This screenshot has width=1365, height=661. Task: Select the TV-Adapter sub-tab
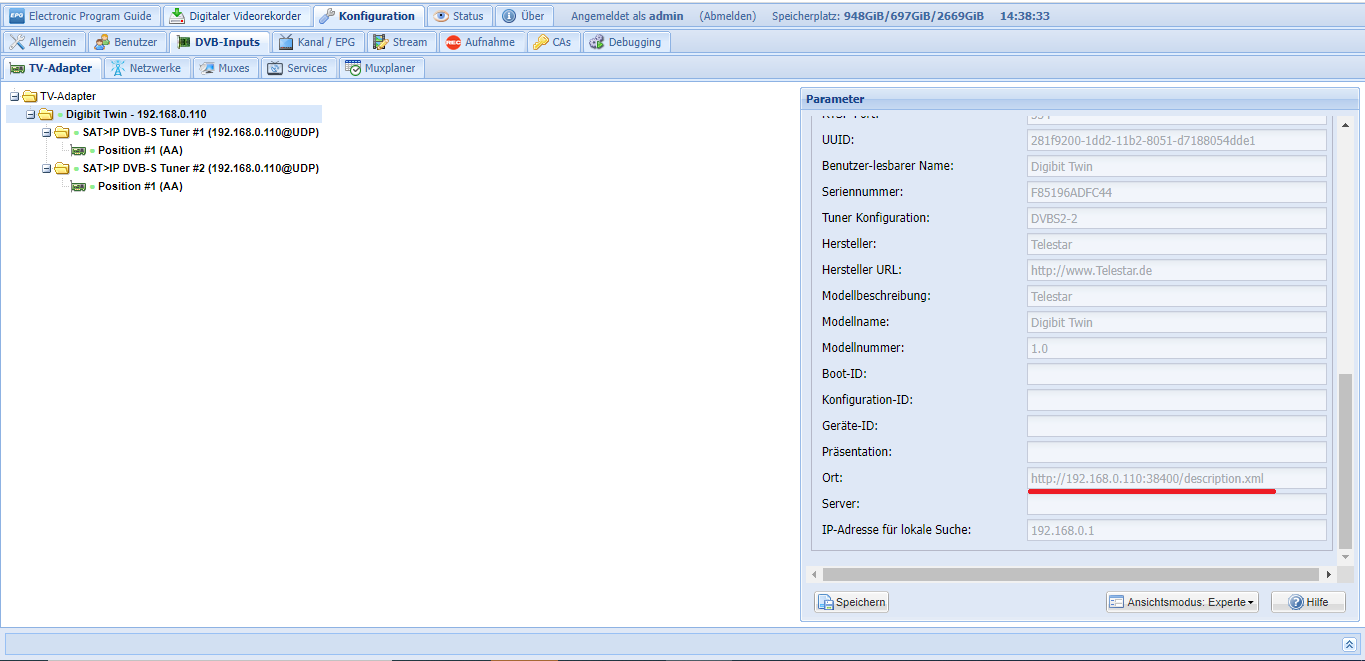pos(52,68)
